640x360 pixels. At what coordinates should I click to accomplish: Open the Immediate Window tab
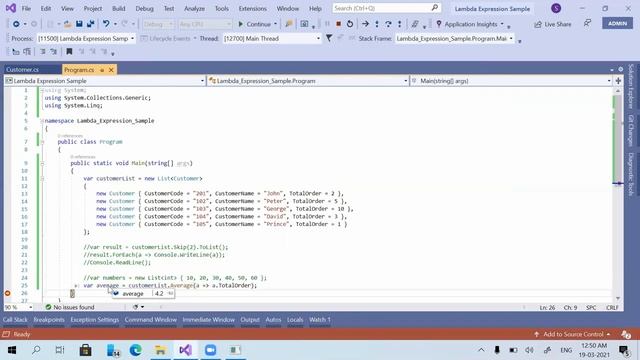(x=209, y=320)
